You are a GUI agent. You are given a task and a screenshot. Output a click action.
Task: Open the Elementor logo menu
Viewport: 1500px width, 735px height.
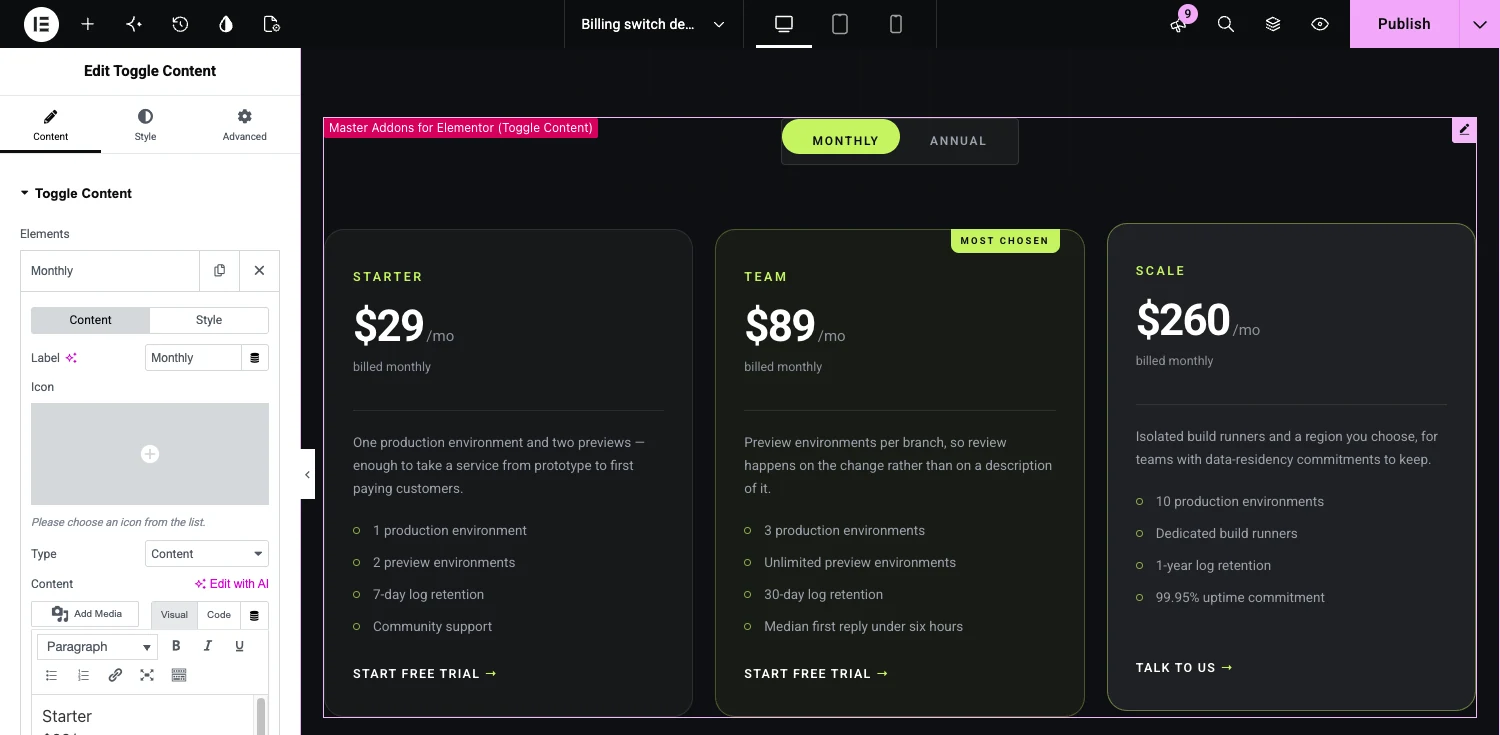[42, 24]
